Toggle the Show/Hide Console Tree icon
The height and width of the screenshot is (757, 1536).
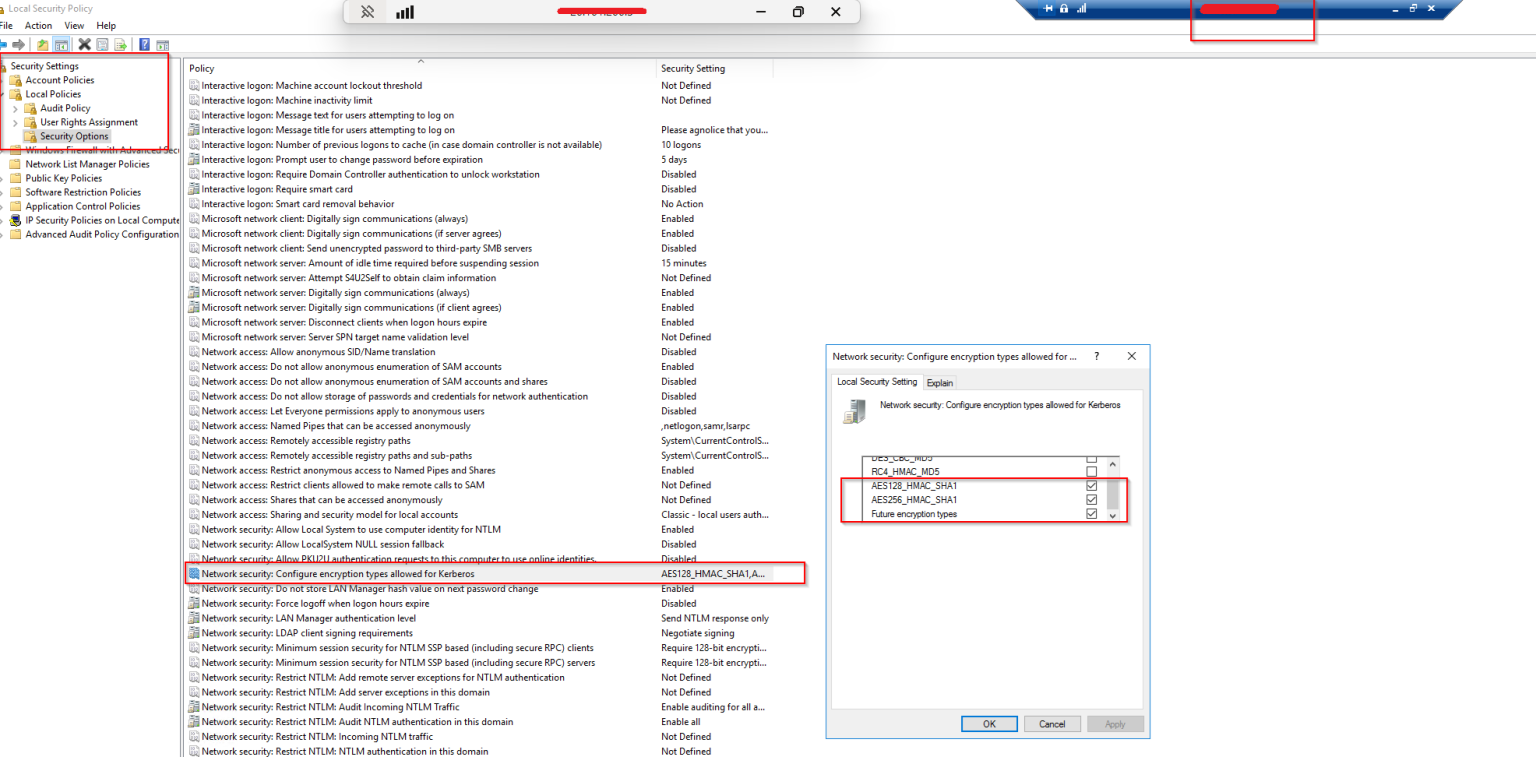click(x=62, y=45)
